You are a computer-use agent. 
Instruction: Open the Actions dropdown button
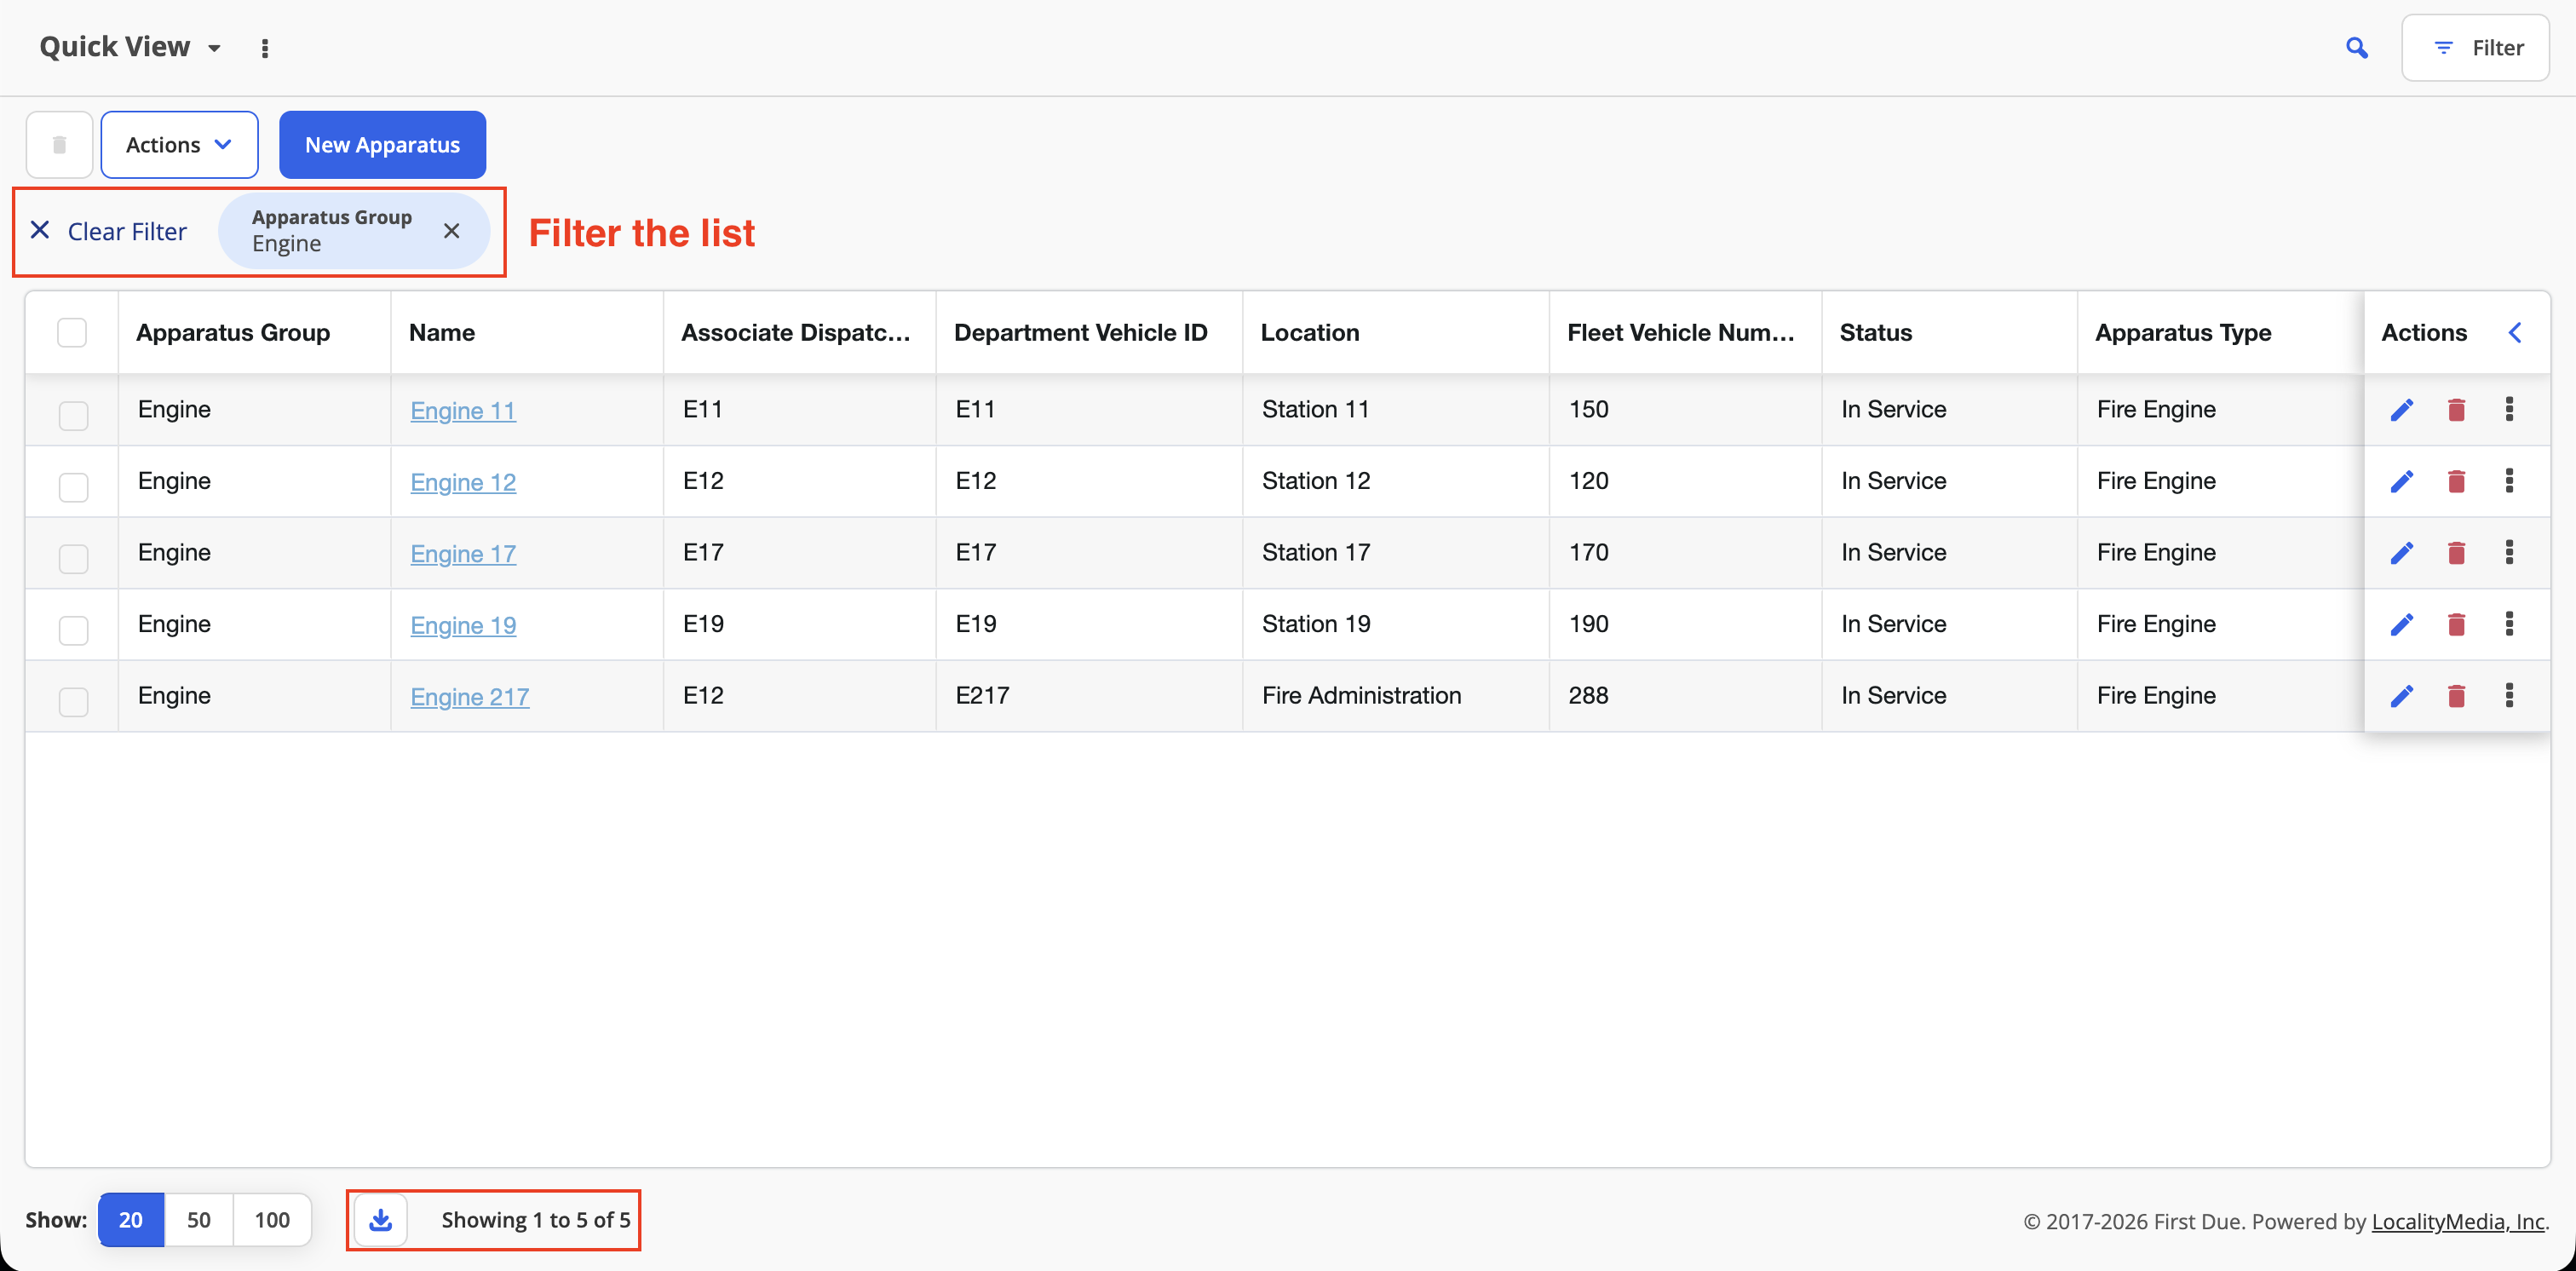(x=179, y=145)
